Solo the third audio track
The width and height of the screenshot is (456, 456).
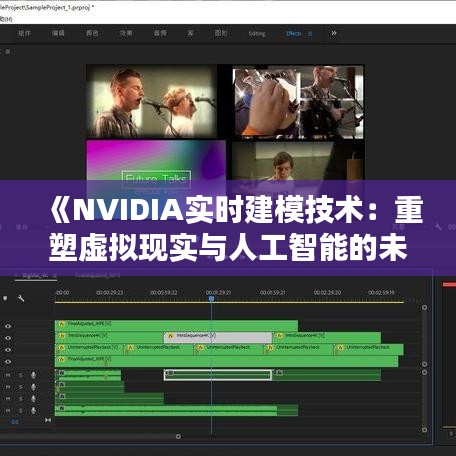21,399
